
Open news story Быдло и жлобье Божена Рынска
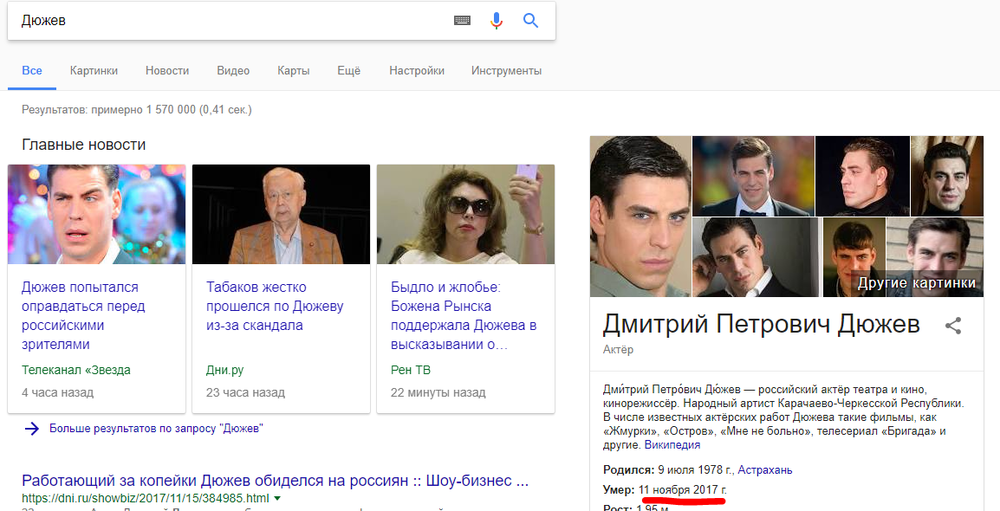[464, 316]
